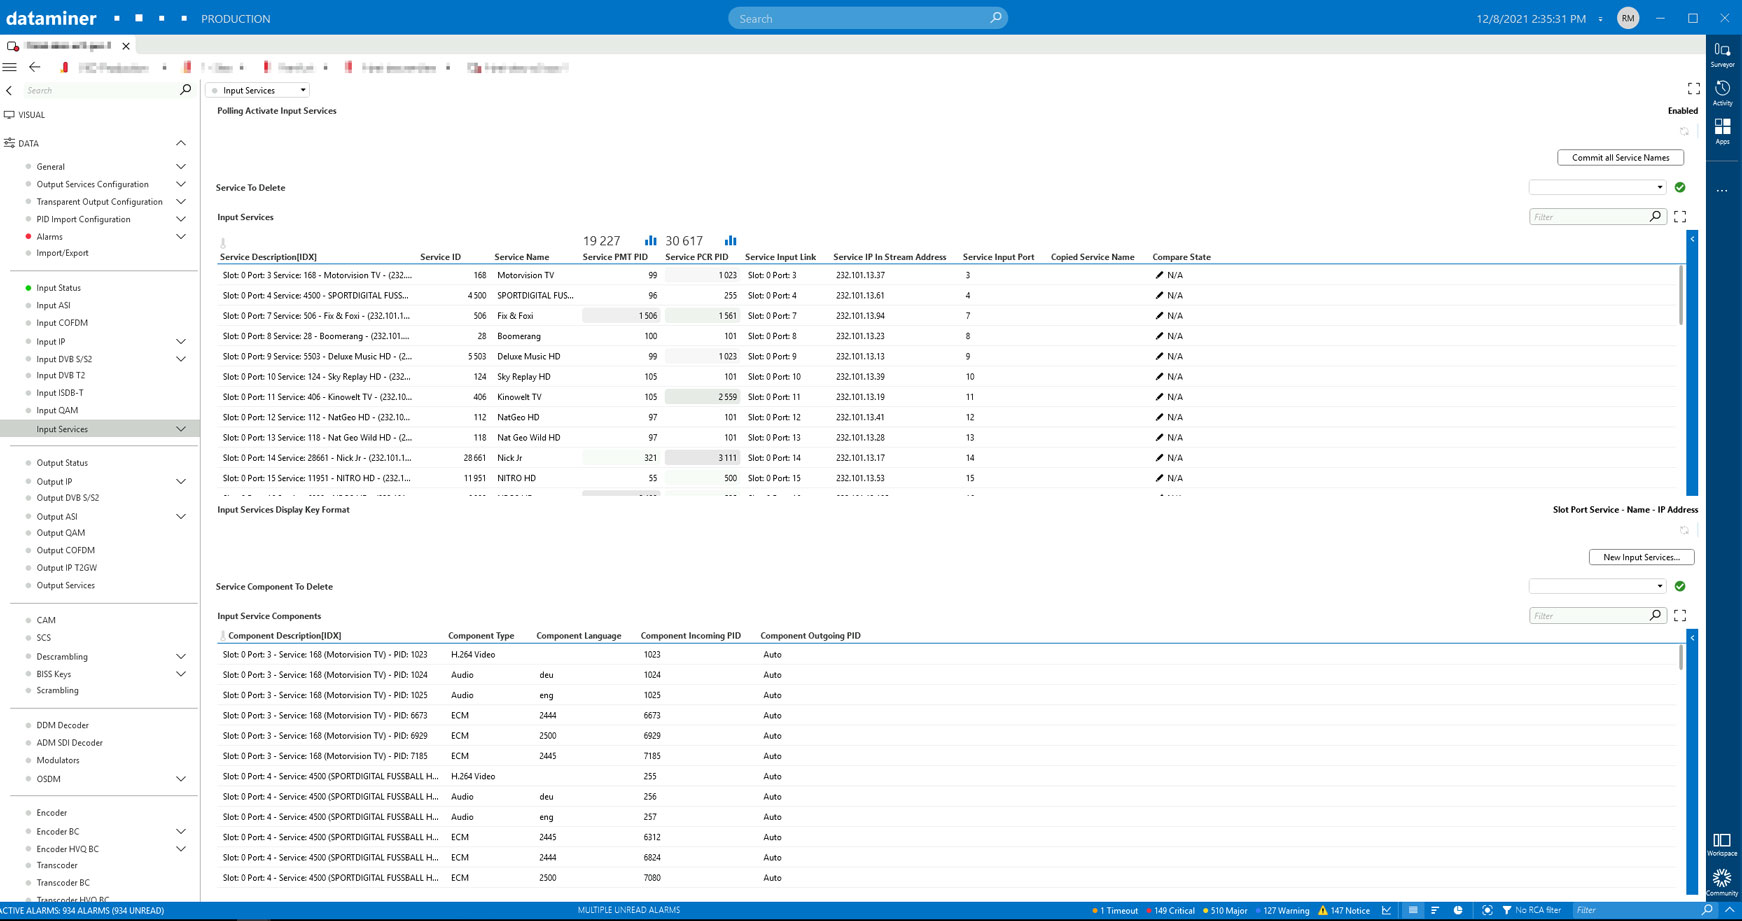Select the Kinowelt TV service row

(x=947, y=397)
